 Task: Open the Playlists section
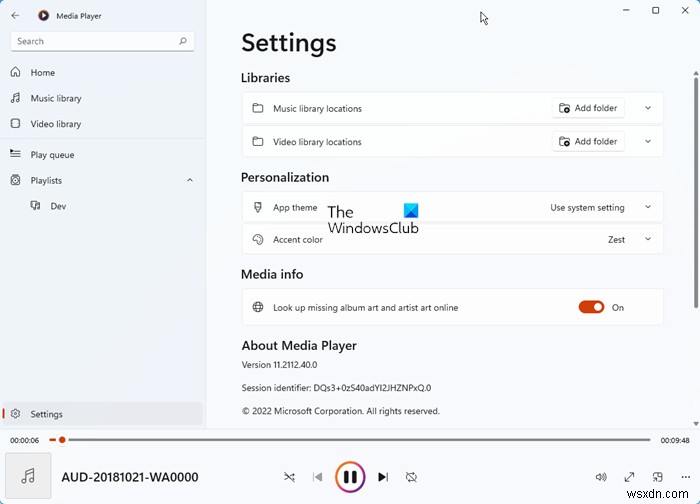(102, 180)
